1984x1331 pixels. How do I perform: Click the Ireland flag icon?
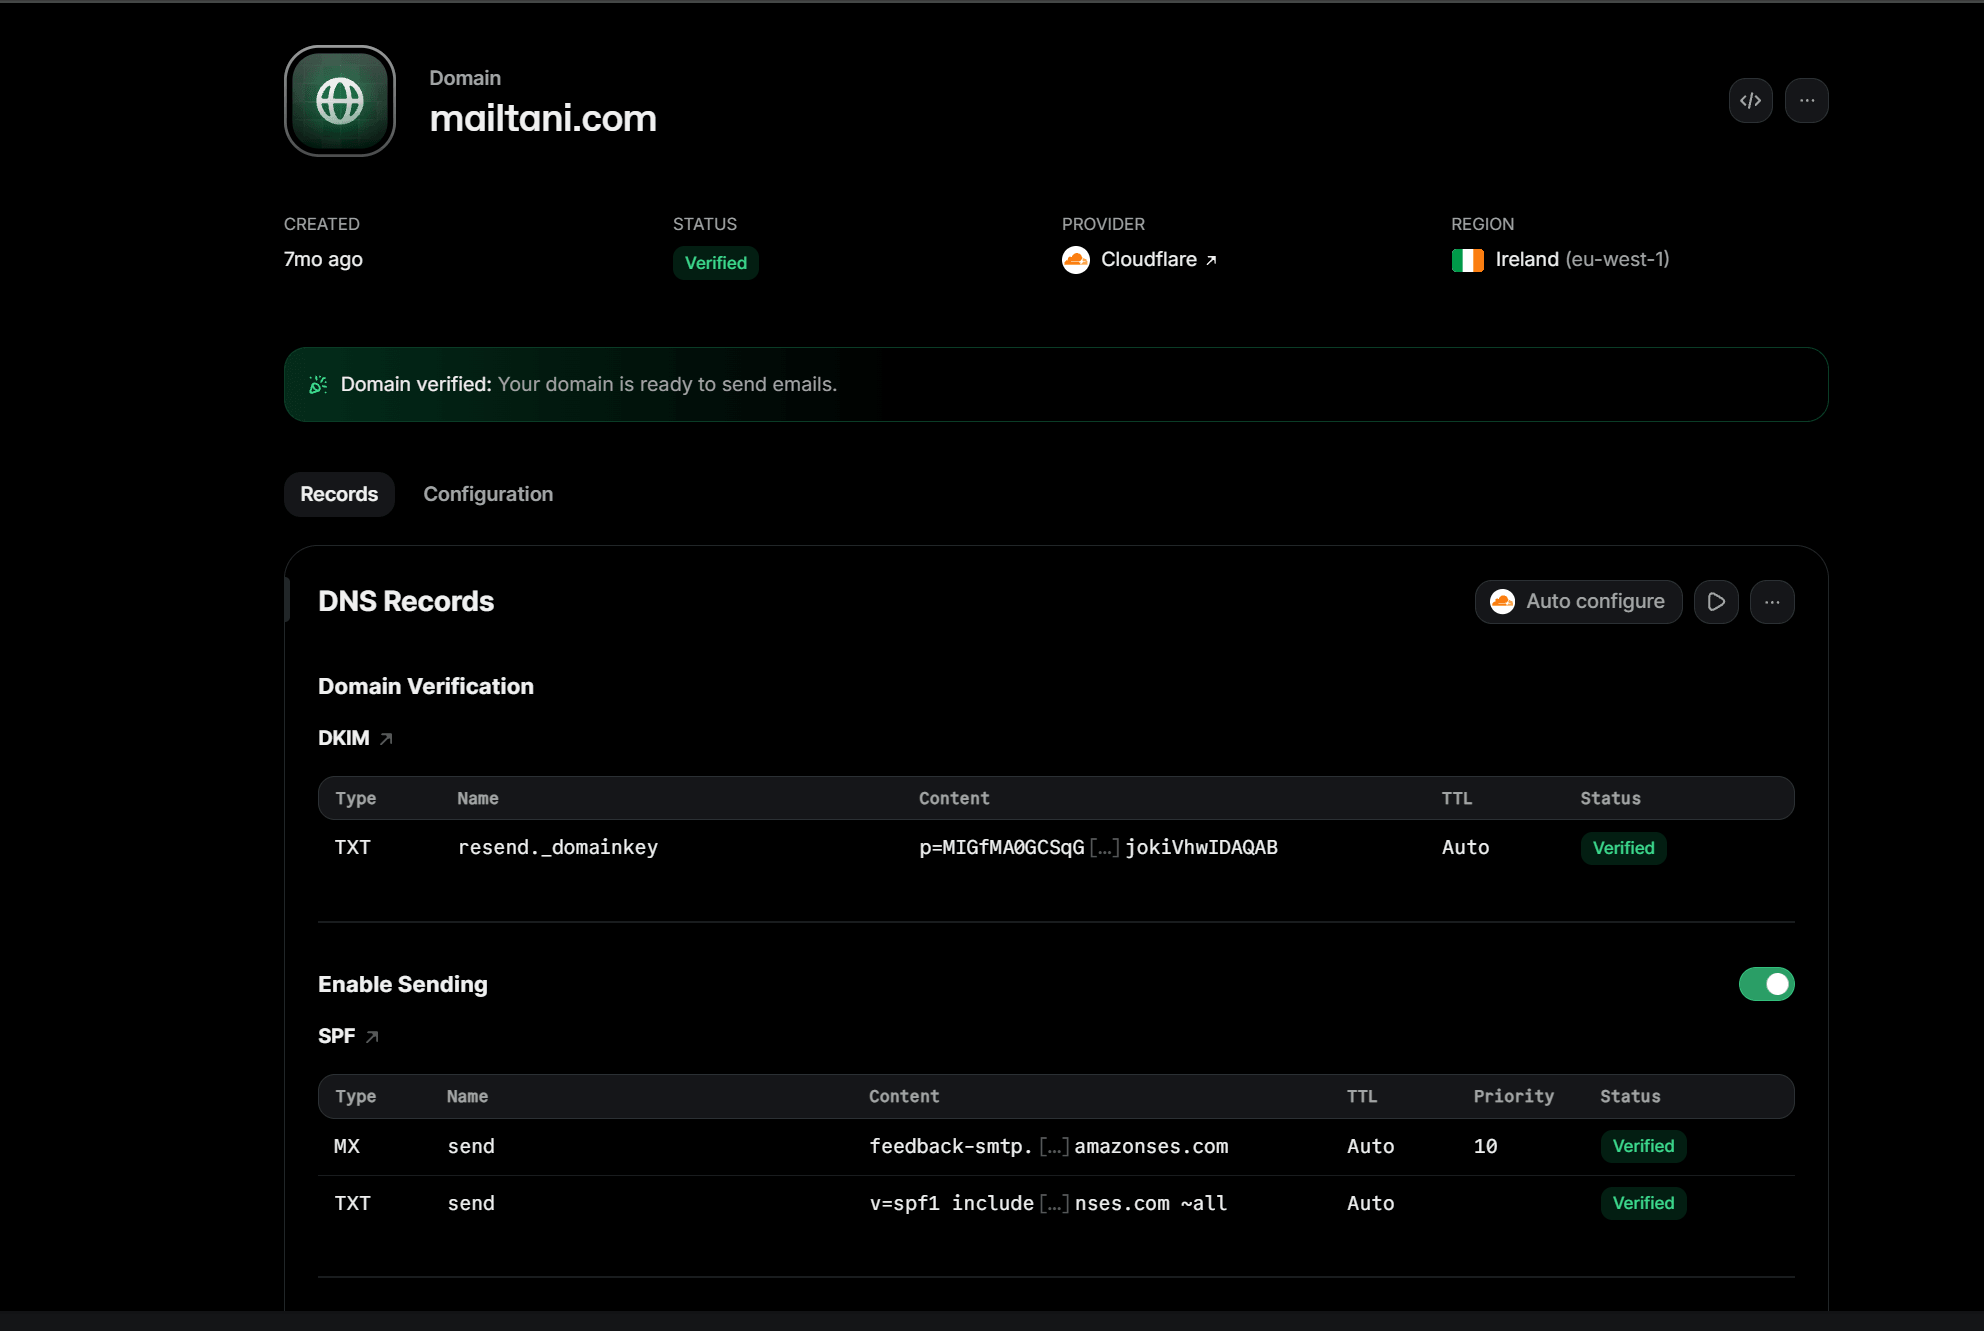(1467, 260)
